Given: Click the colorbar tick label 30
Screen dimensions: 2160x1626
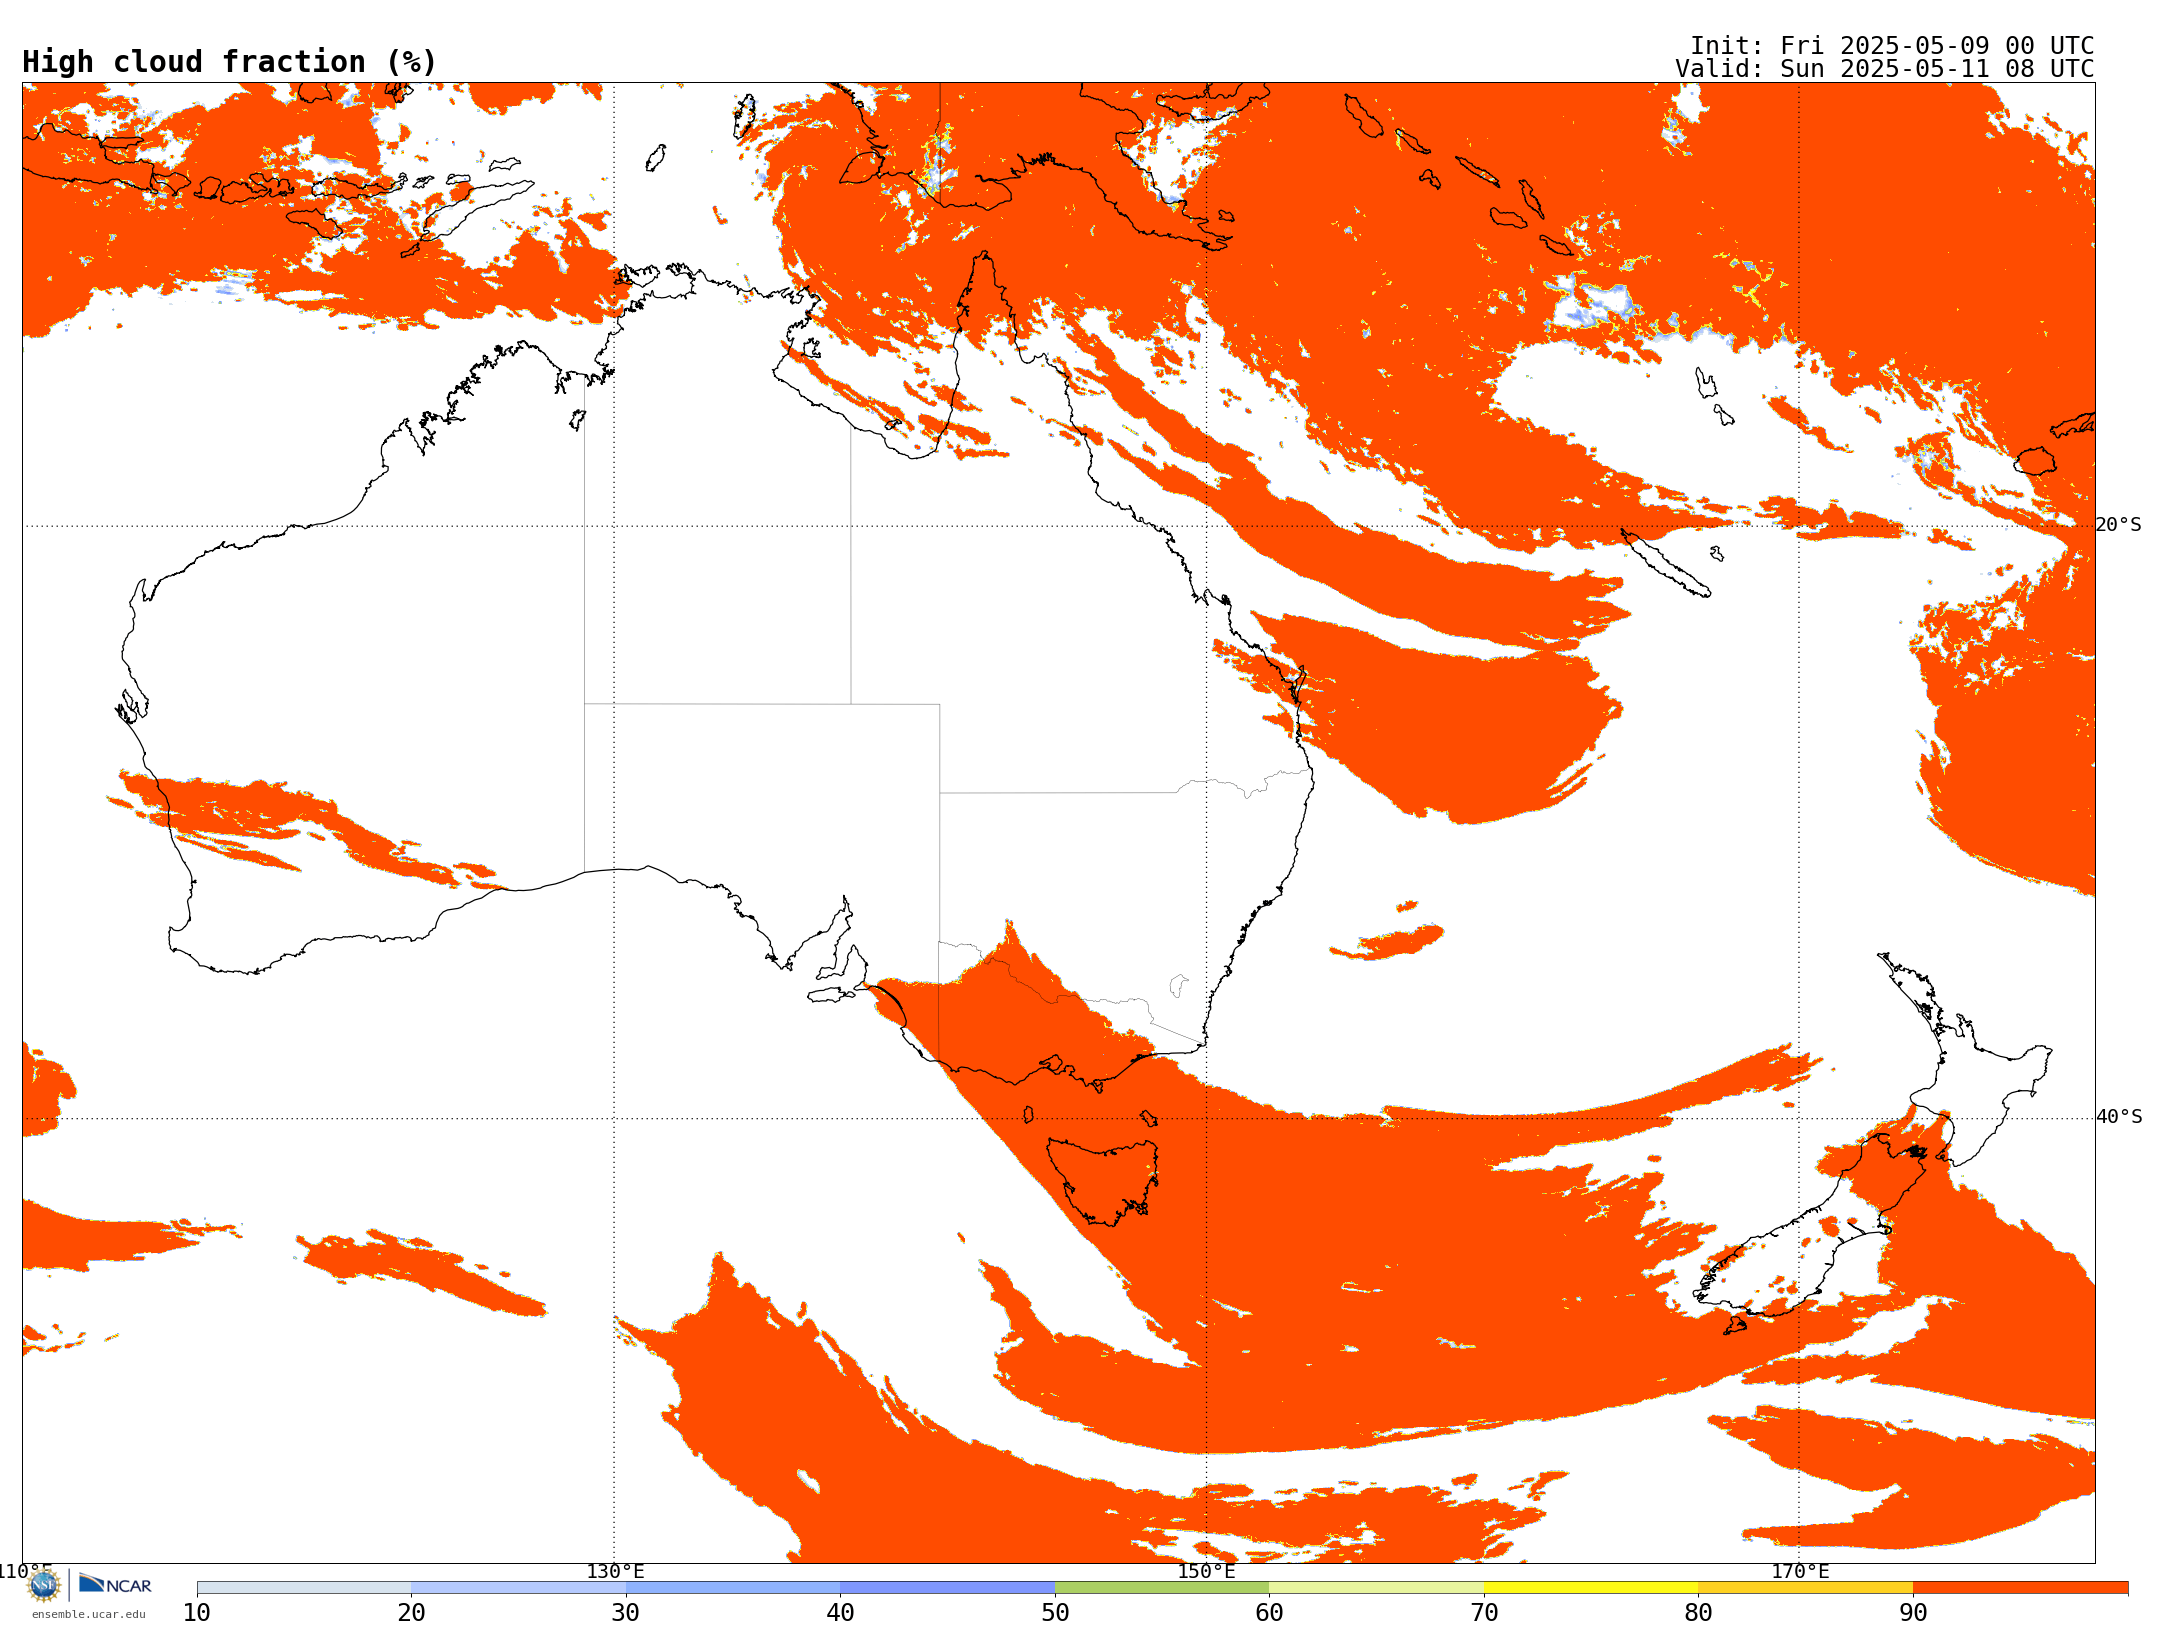Looking at the screenshot, I should (626, 1613).
